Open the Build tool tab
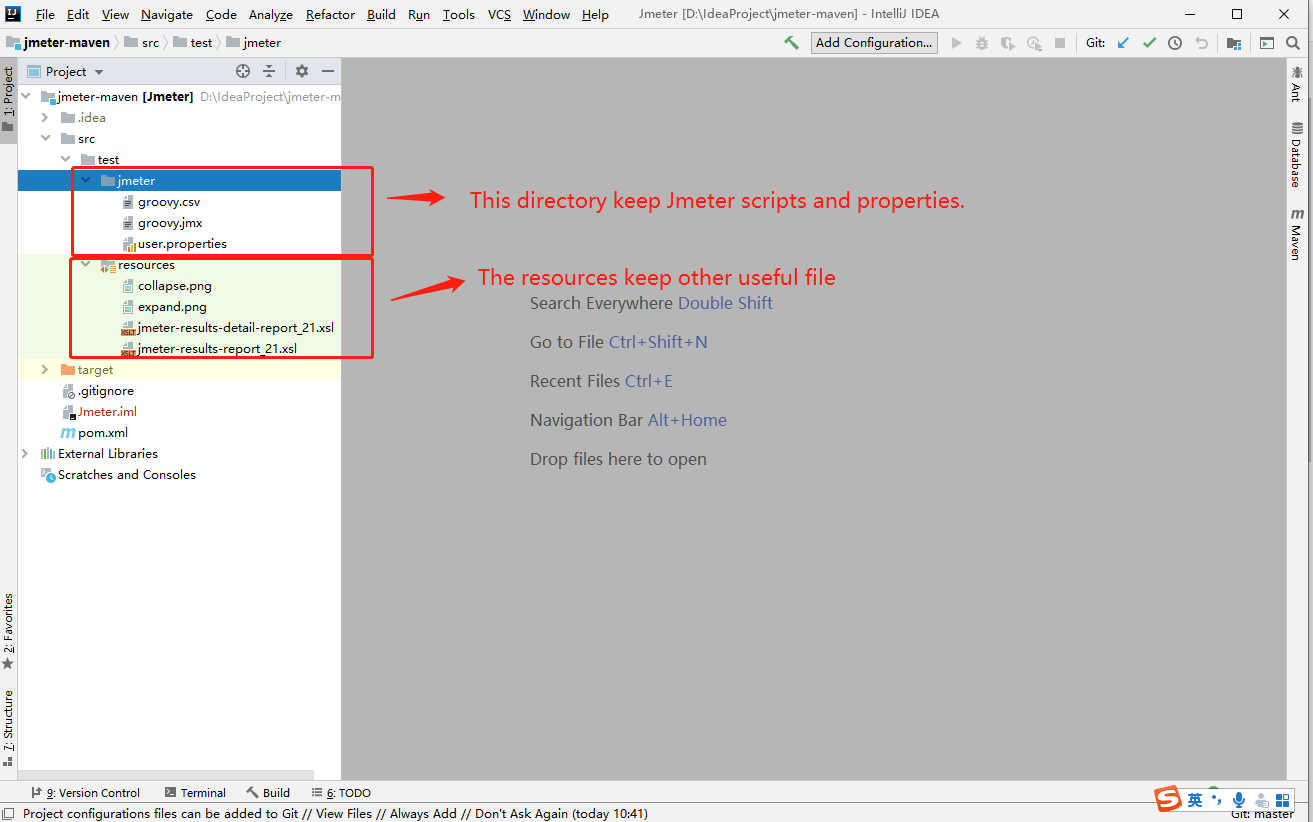Viewport: 1313px width, 822px height. click(268, 793)
